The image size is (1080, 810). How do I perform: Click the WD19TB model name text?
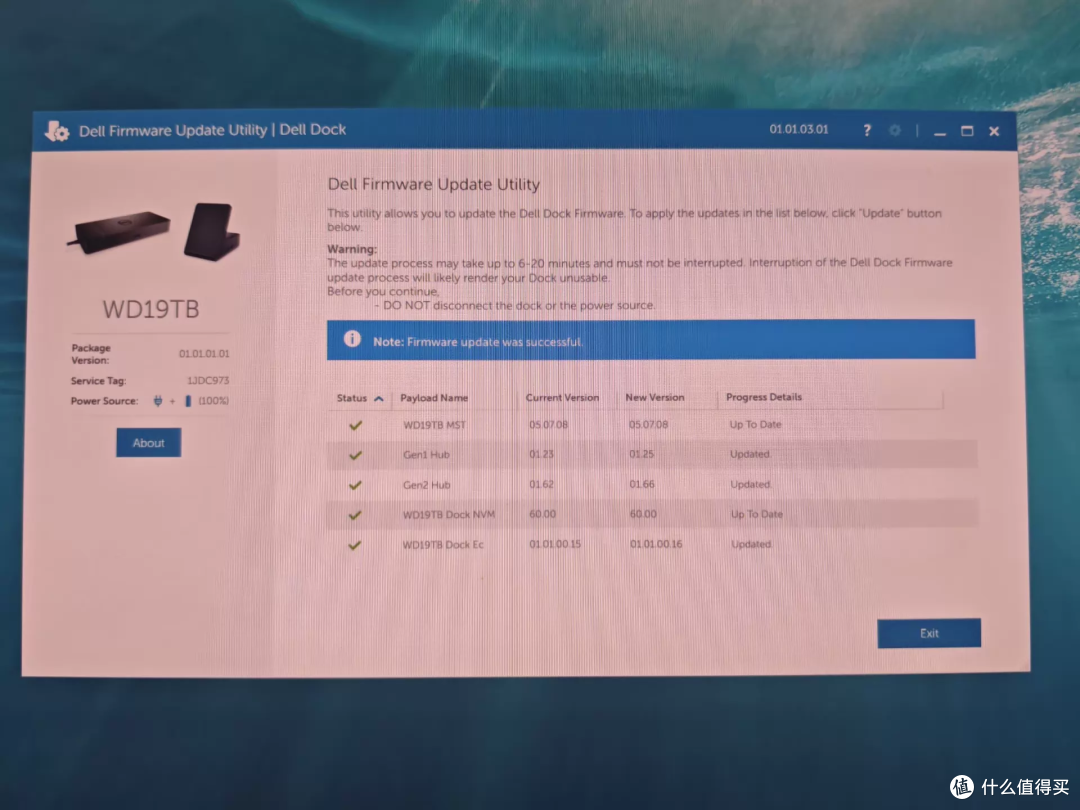pyautogui.click(x=151, y=309)
